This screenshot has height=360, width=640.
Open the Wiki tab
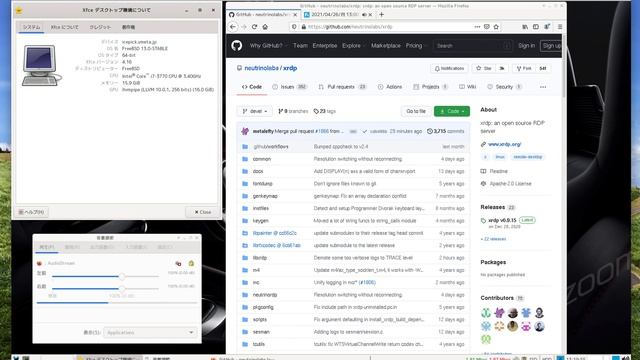pos(467,87)
